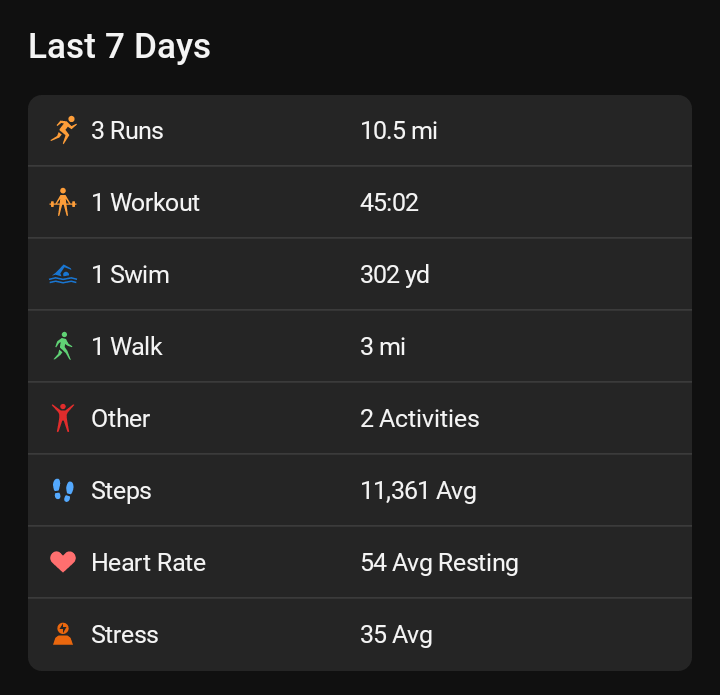Open the 1 Workout label

click(145, 202)
